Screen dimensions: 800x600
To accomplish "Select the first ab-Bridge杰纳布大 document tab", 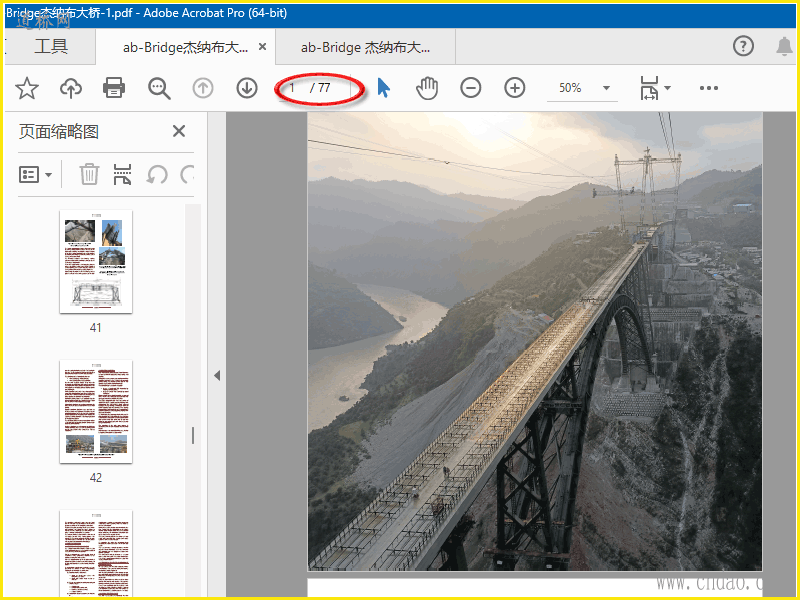I will (x=185, y=47).
